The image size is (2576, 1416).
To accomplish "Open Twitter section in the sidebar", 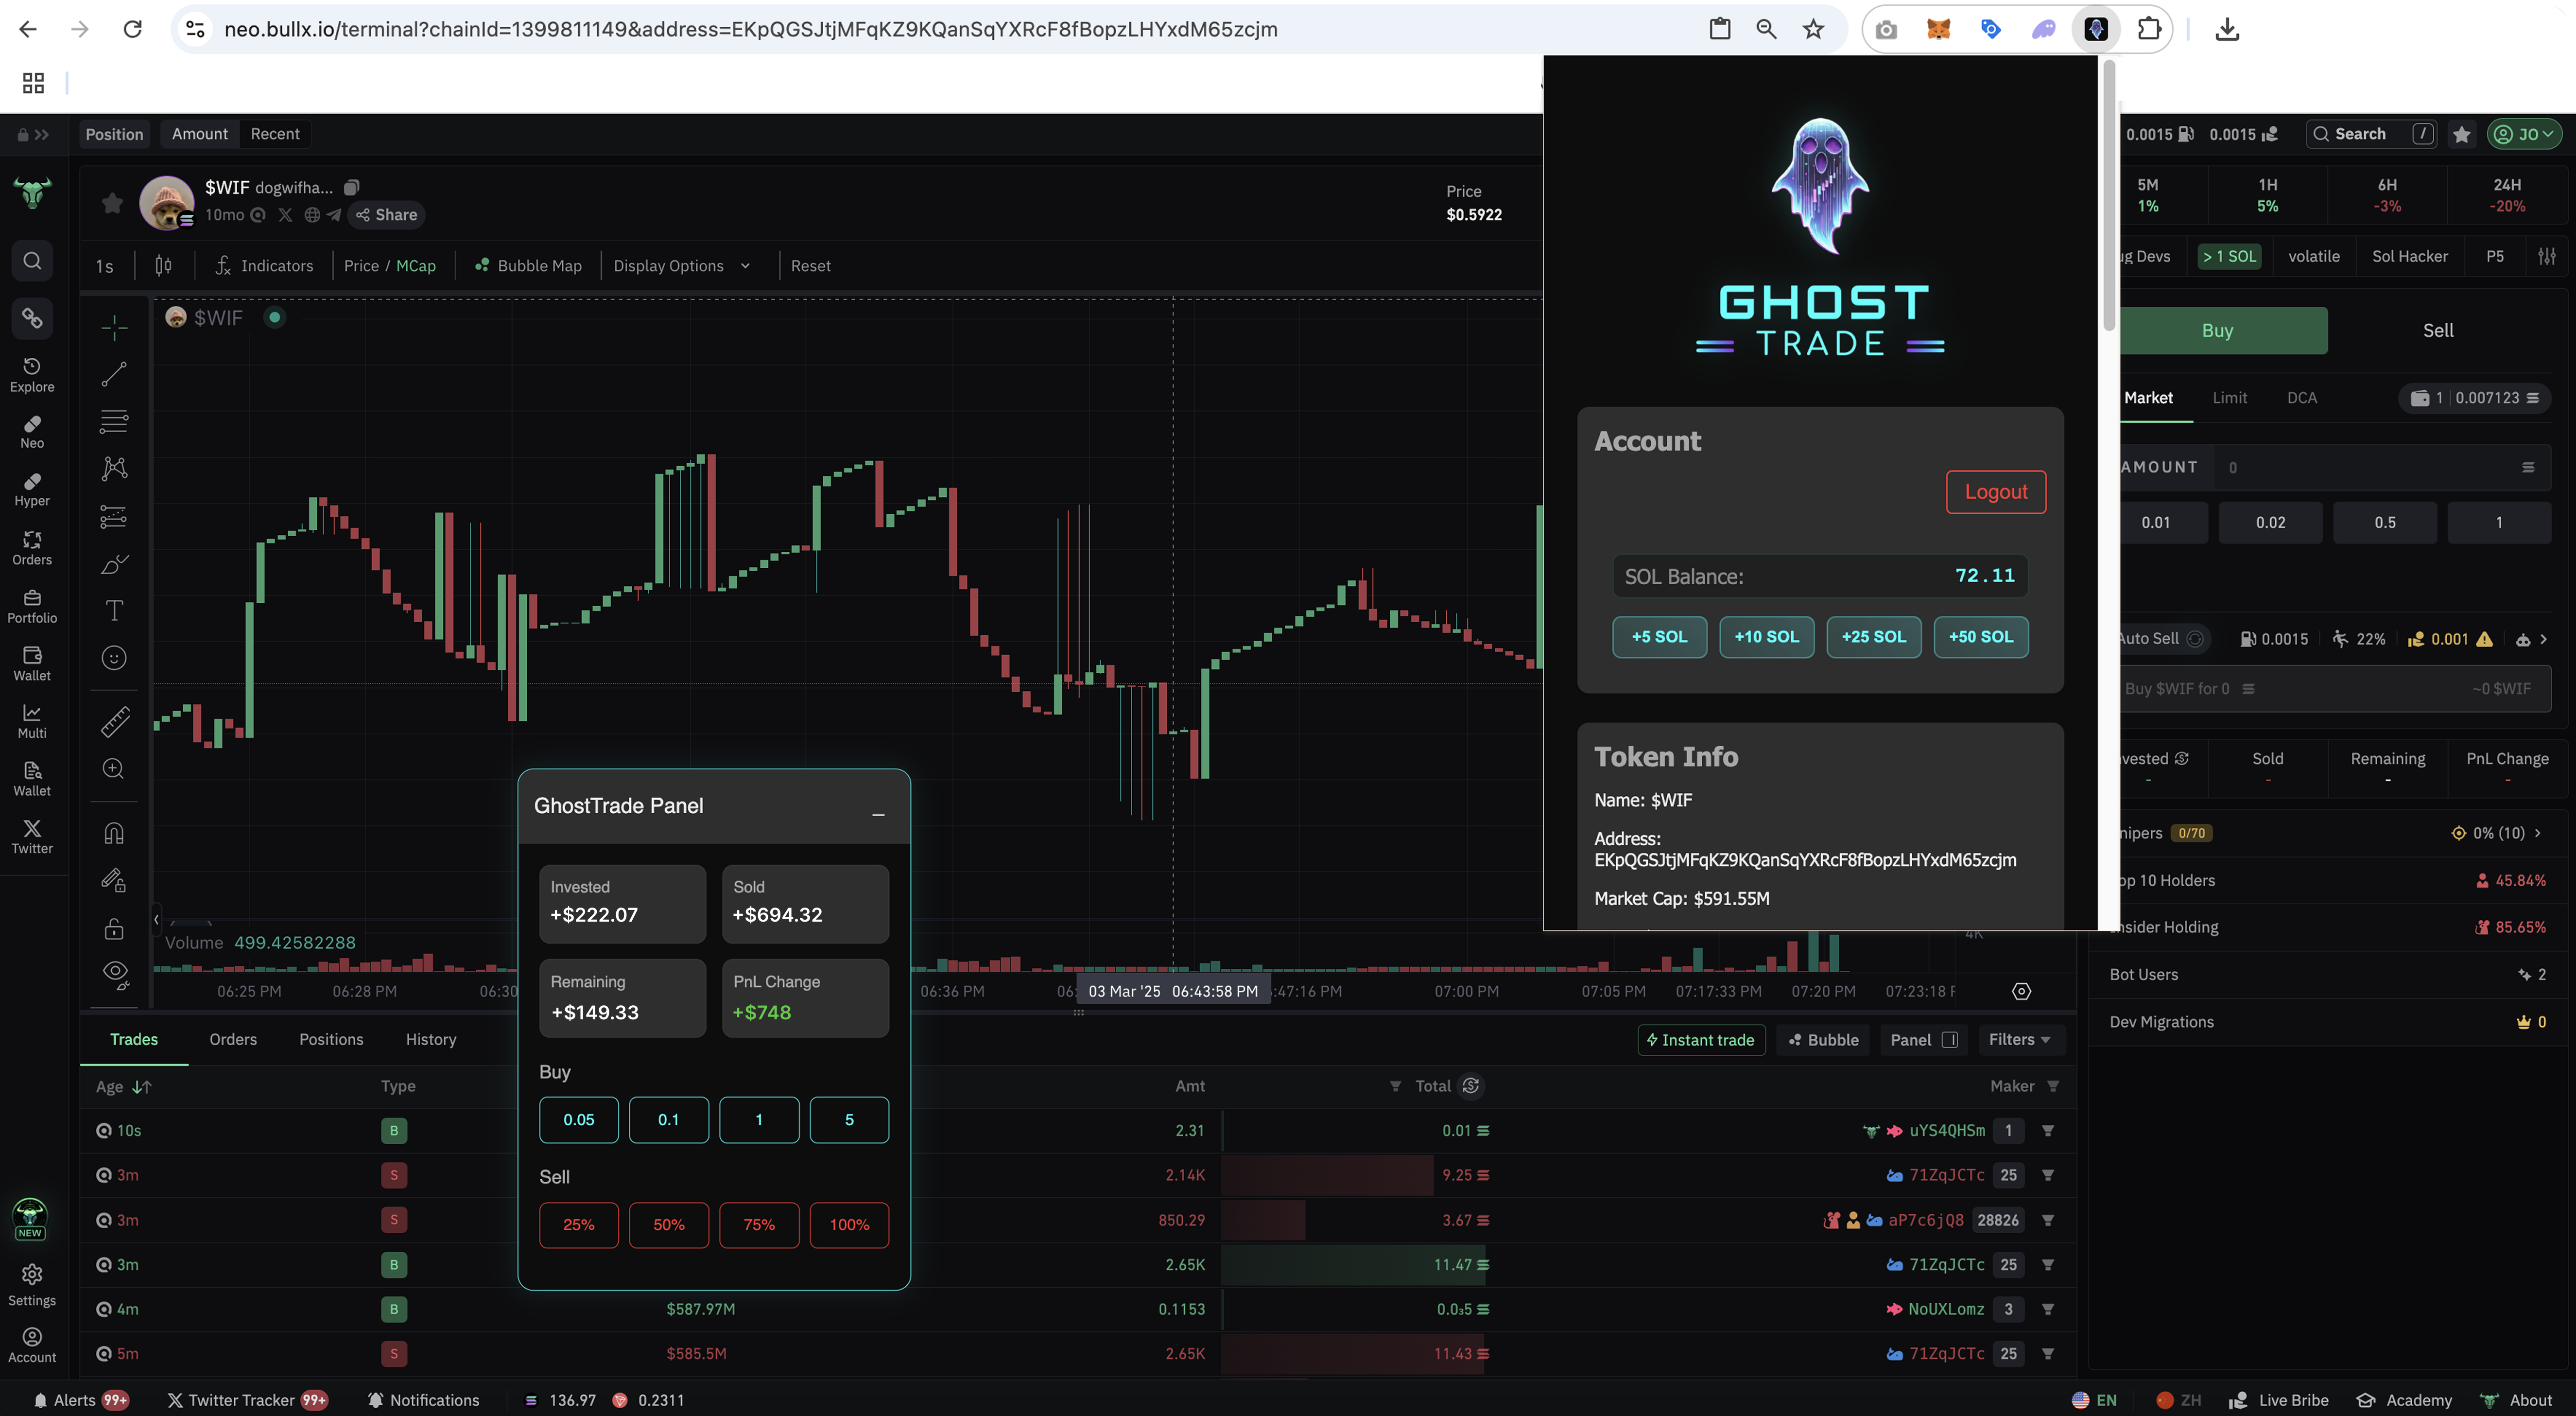I will tap(32, 836).
